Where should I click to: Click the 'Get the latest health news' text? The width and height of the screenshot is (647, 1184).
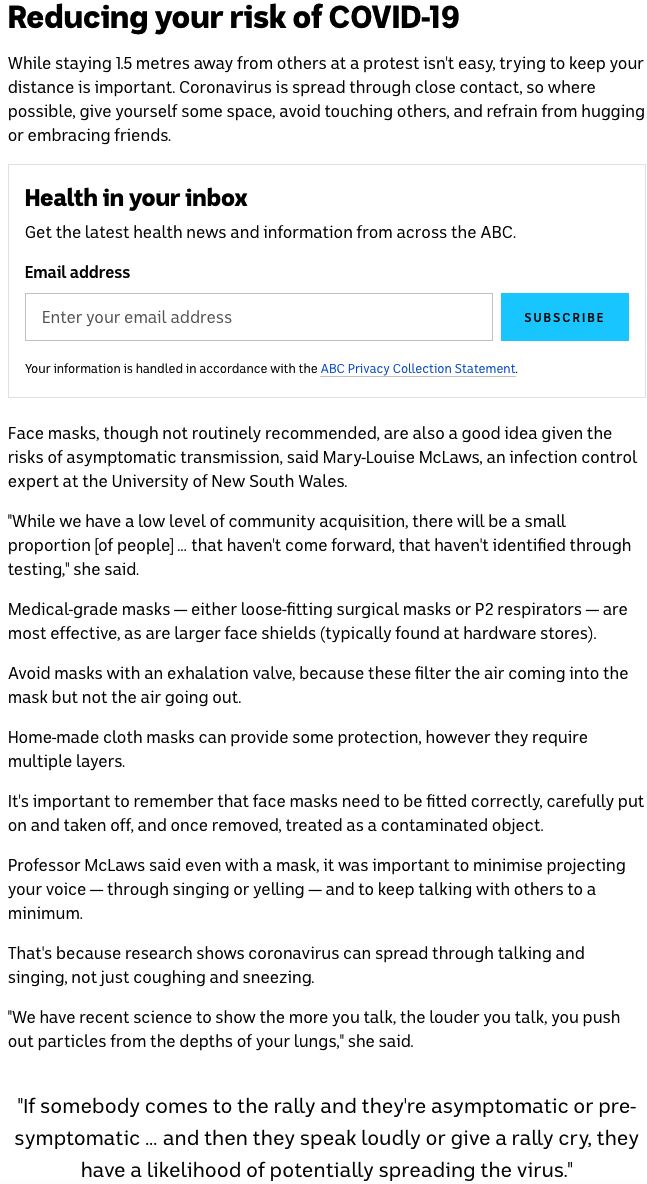click(x=270, y=233)
